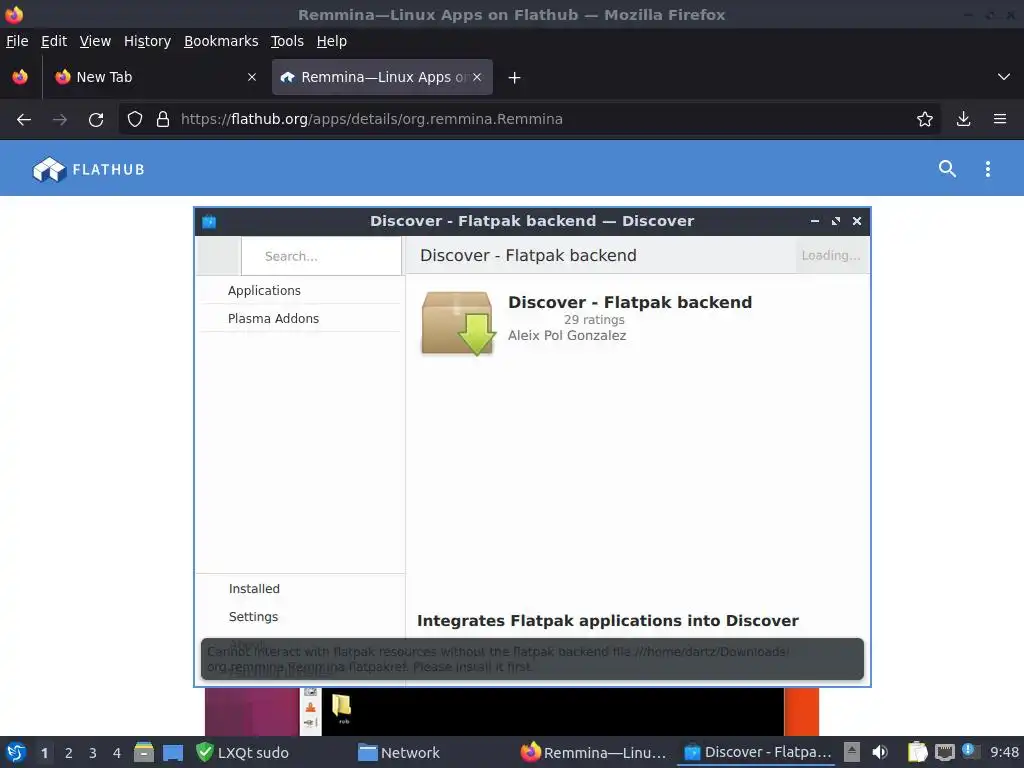Open the Firefox hamburger application menu

pyautogui.click(x=999, y=120)
